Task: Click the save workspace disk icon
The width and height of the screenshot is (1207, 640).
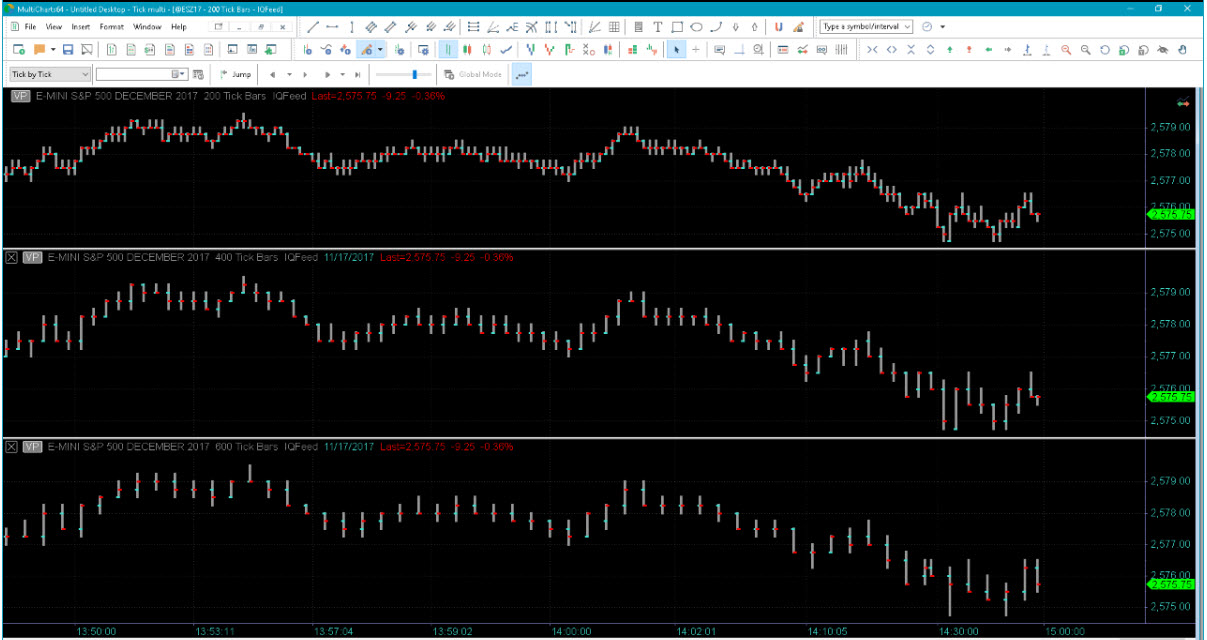Action: coord(67,49)
